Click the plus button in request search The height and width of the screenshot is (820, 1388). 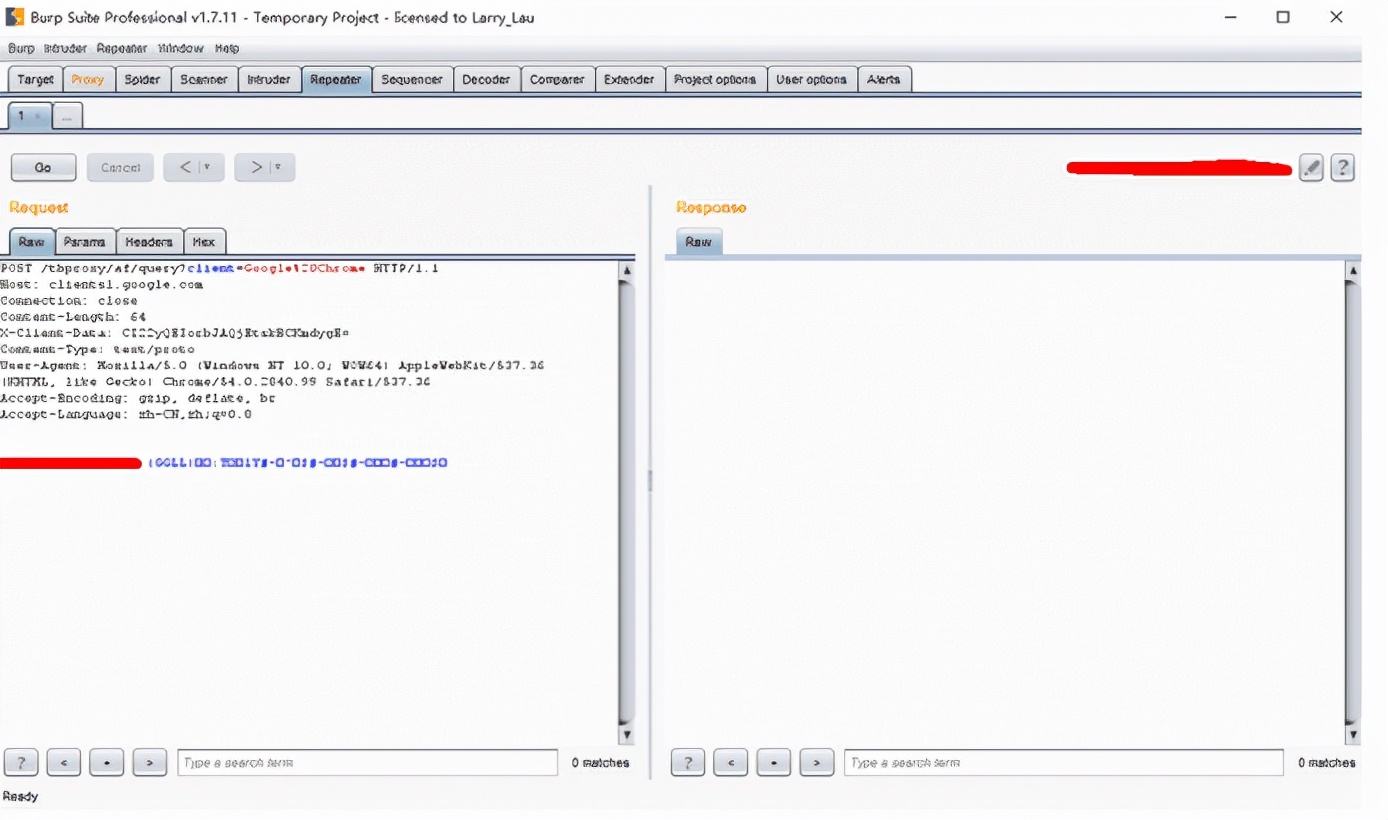tap(107, 763)
